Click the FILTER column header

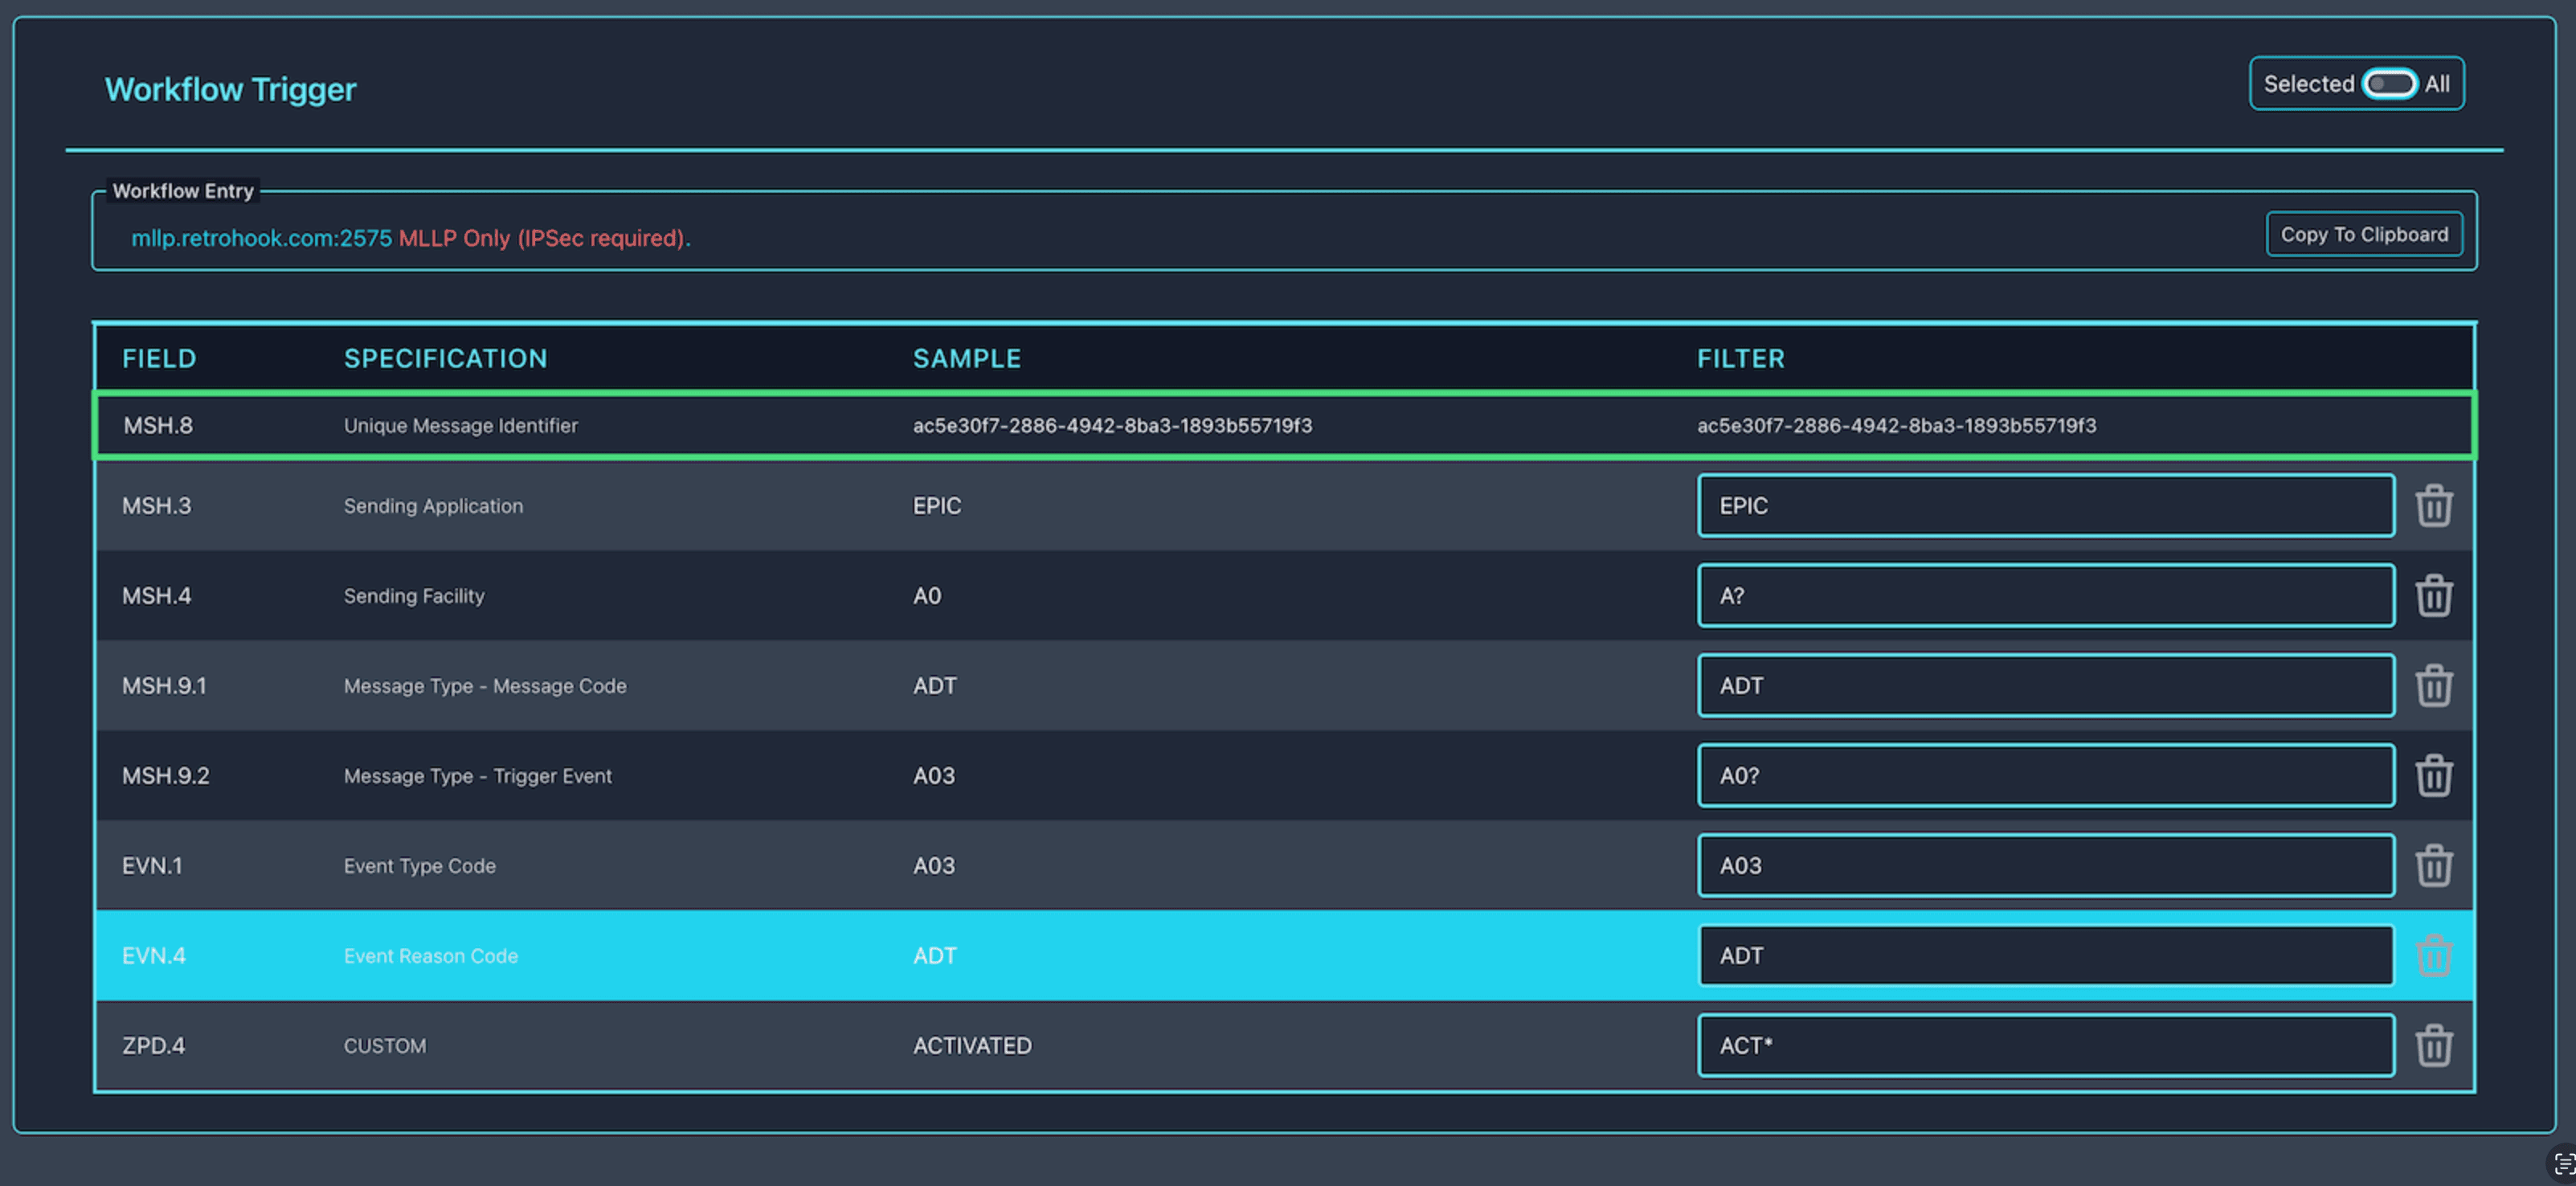click(1740, 359)
